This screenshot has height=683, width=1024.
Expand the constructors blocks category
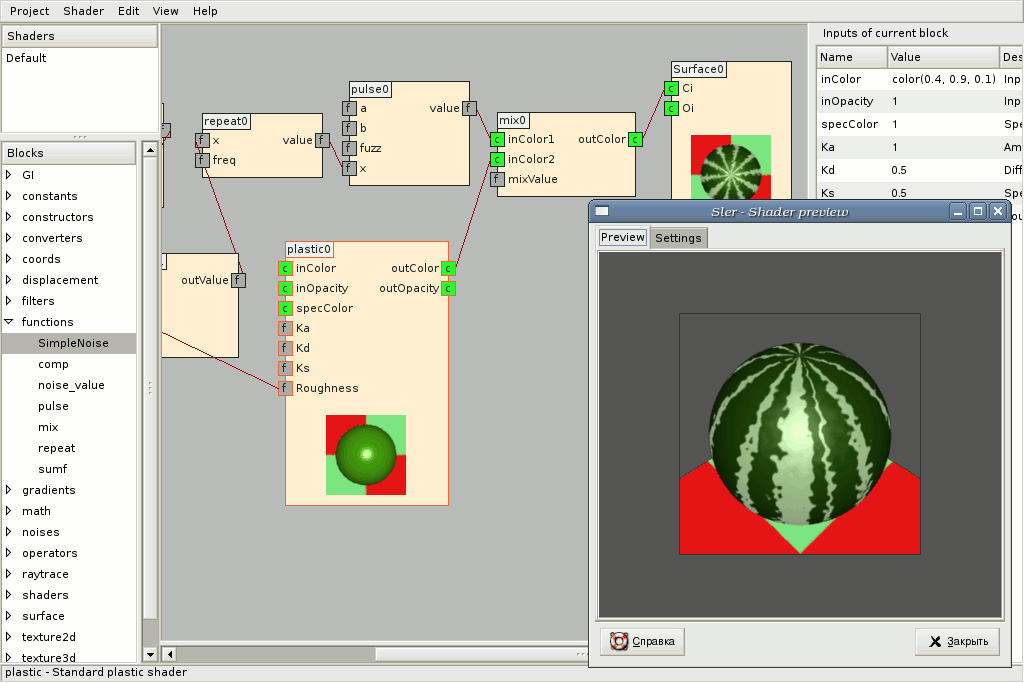pos(9,217)
